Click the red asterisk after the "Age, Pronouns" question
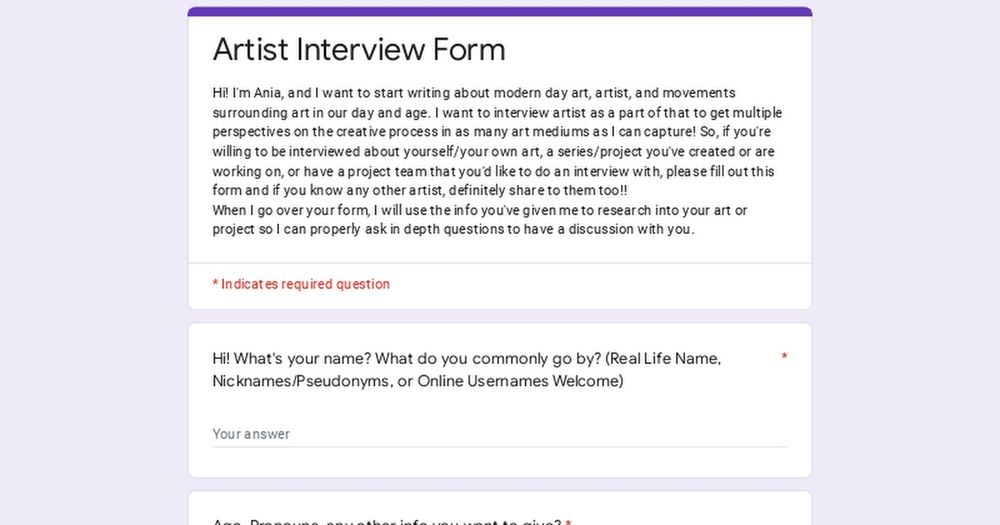Viewport: 1000px width, 525px height. [568, 522]
